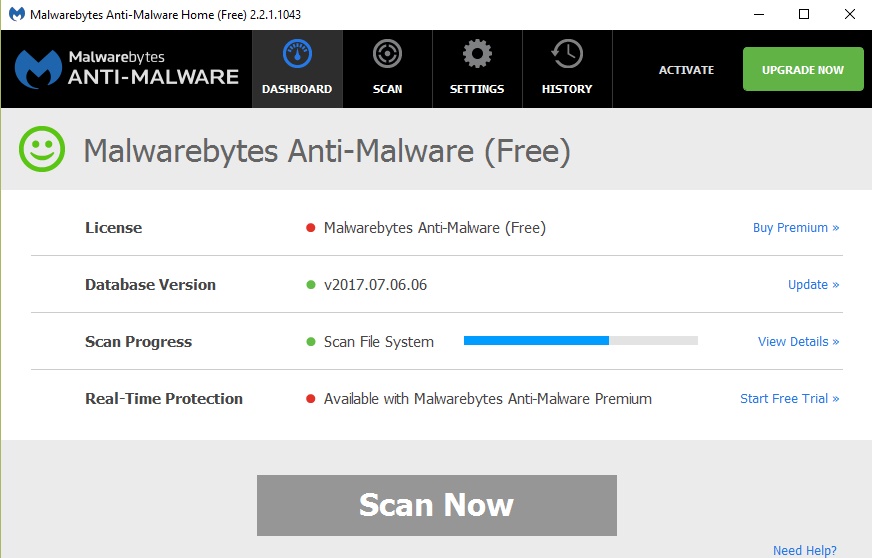
Task: Select the database version v2017.07.06.06 text
Action: [x=375, y=285]
